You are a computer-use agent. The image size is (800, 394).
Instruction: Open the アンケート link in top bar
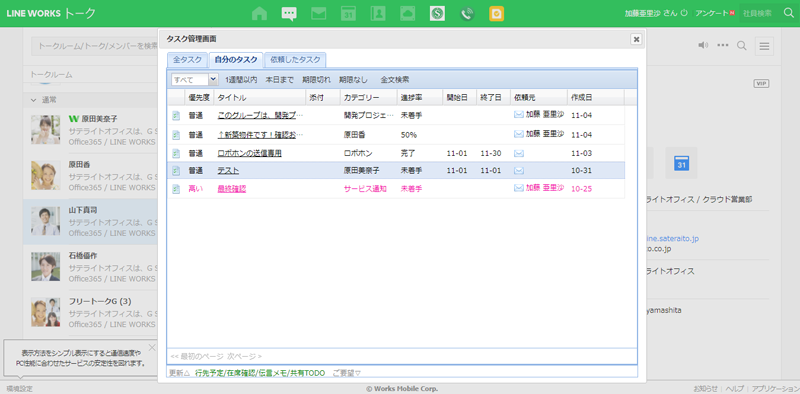712,13
